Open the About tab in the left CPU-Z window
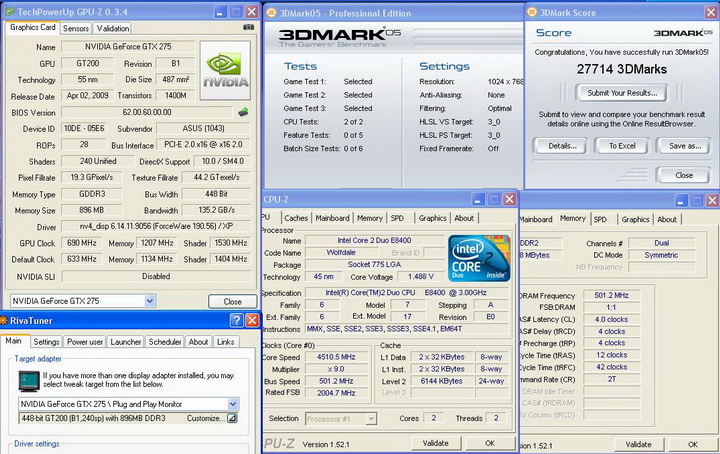The height and width of the screenshot is (454, 720). click(x=464, y=219)
